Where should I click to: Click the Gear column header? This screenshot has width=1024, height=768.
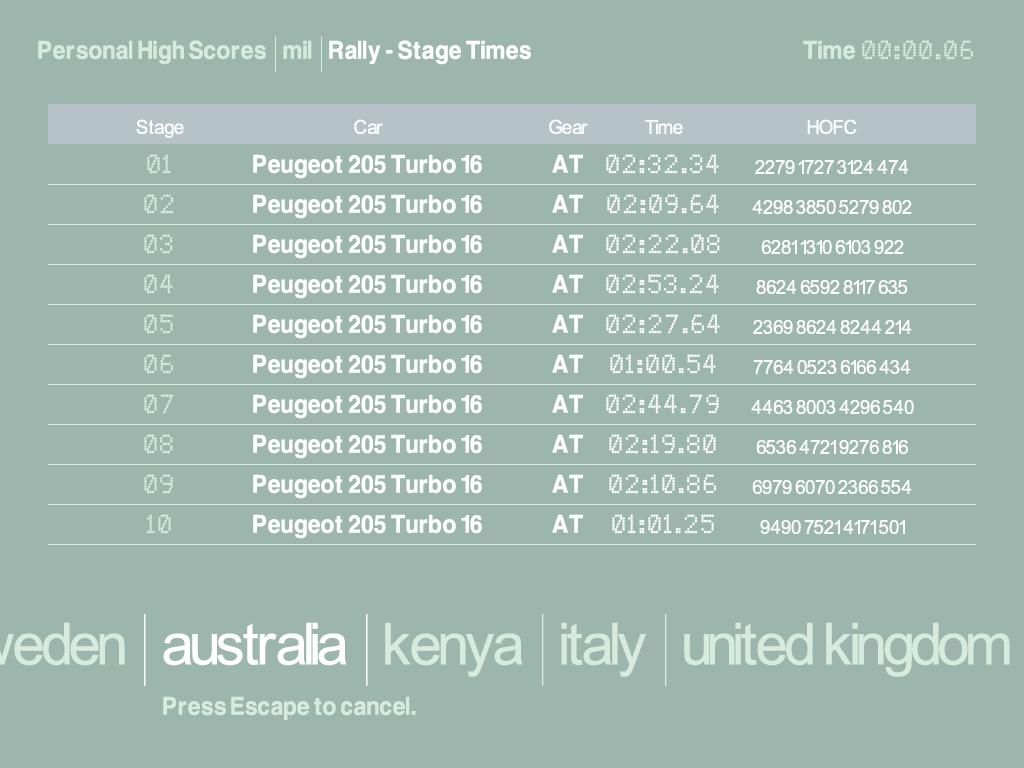click(567, 127)
